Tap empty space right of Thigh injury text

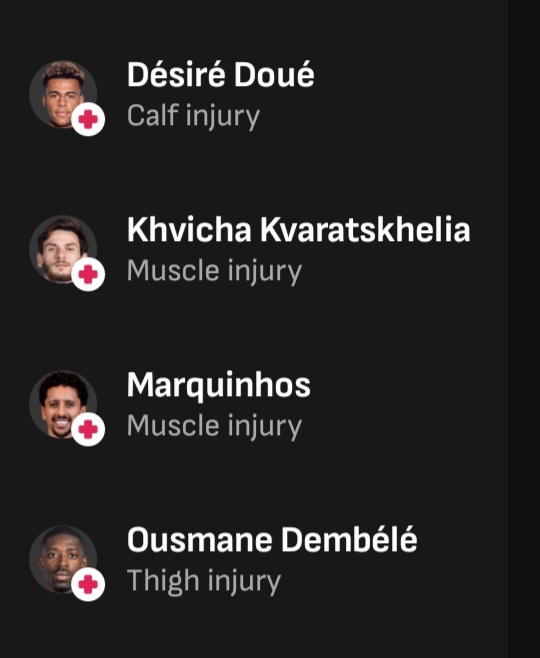[390, 582]
